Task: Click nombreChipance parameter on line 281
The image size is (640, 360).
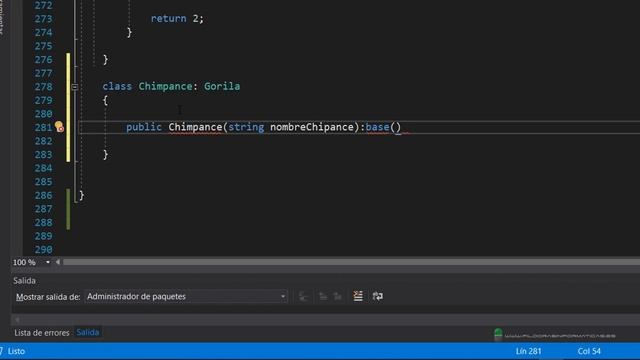Action: click(312, 127)
